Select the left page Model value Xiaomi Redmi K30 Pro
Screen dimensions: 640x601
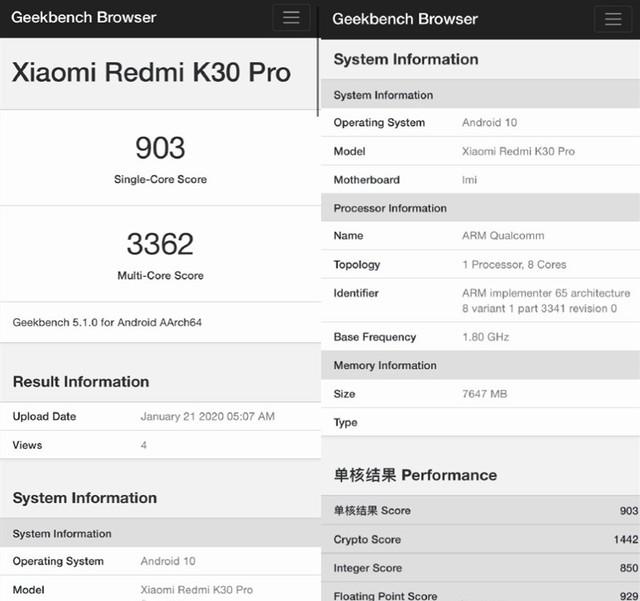click(197, 590)
